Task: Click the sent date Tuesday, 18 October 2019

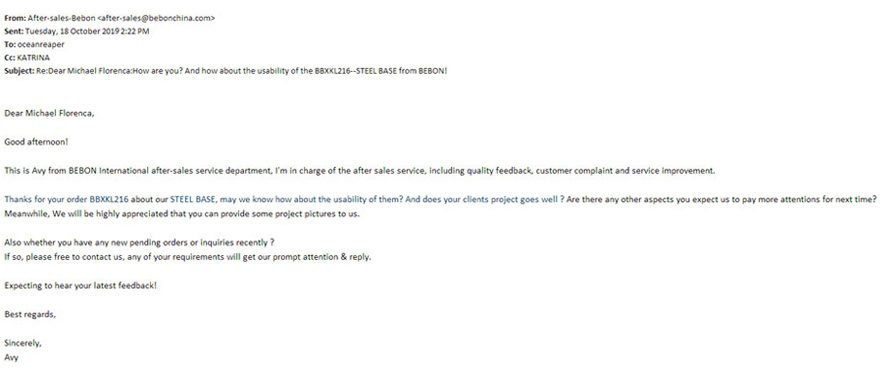Action: pos(70,31)
